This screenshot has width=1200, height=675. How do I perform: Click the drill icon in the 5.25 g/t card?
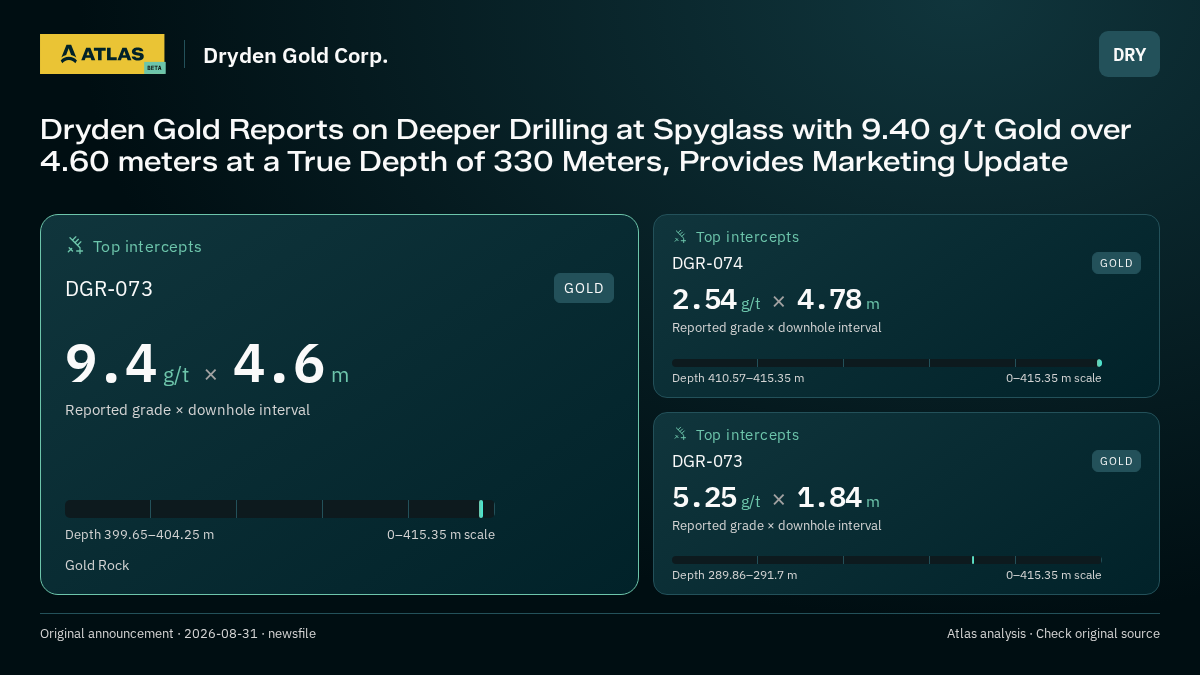(x=680, y=434)
